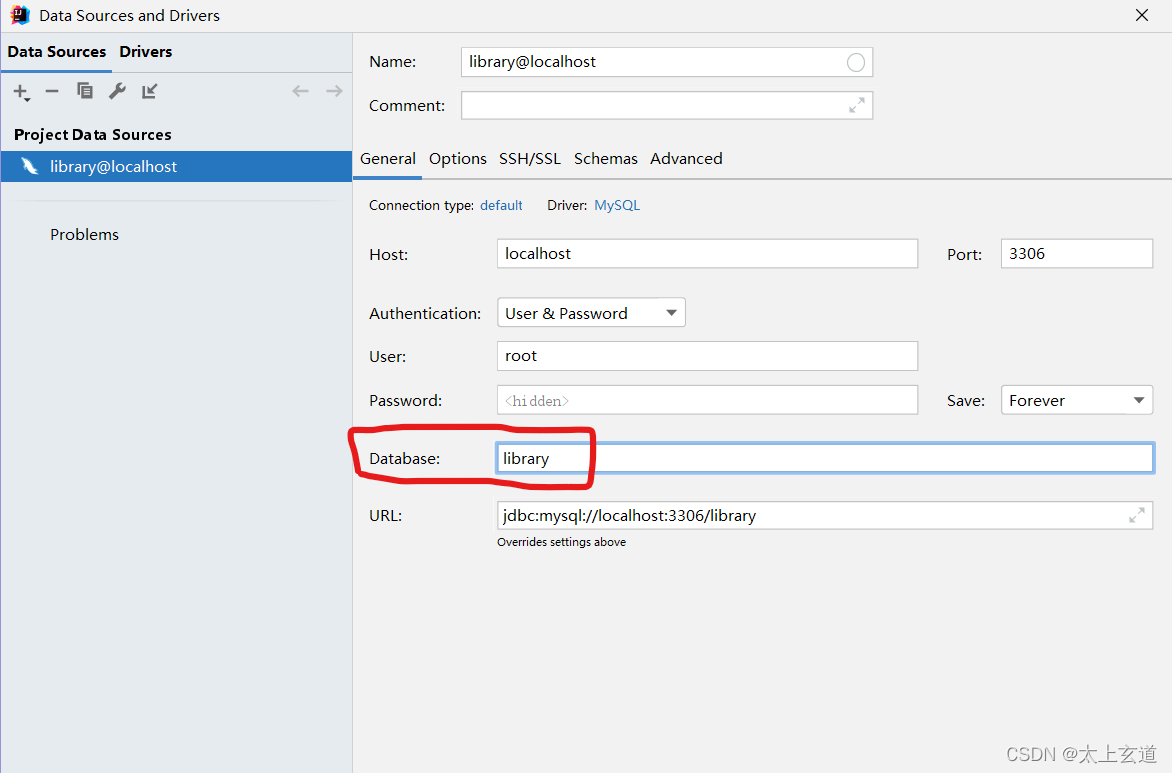Click the MySQL driver link
This screenshot has width=1172, height=773.
[617, 206]
